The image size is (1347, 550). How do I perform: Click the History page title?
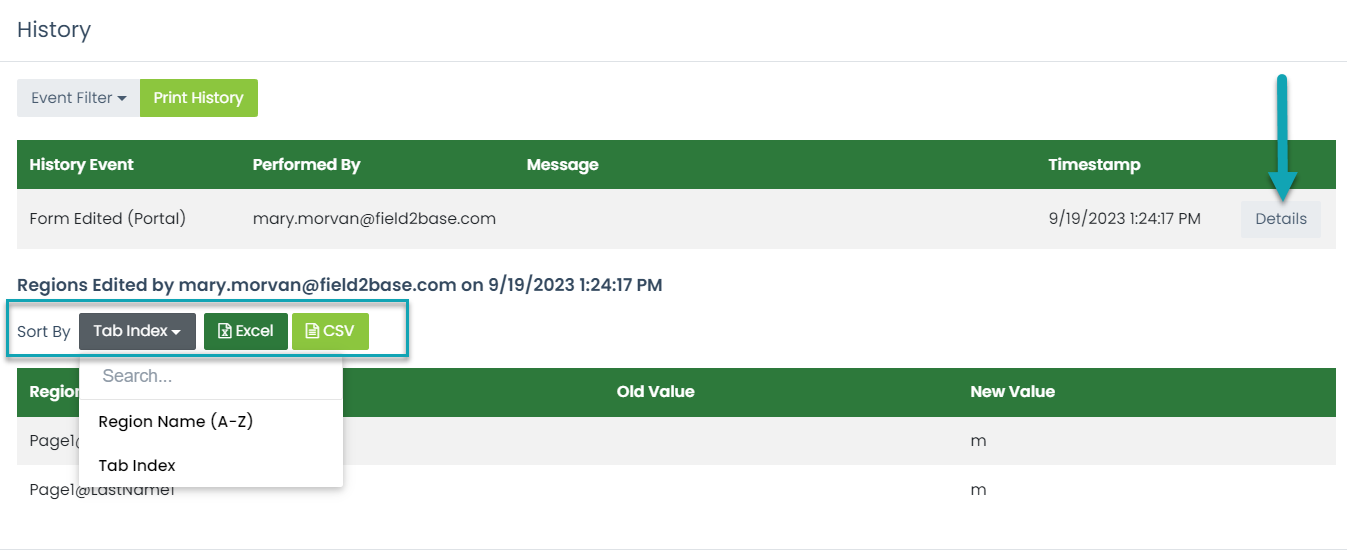[54, 30]
